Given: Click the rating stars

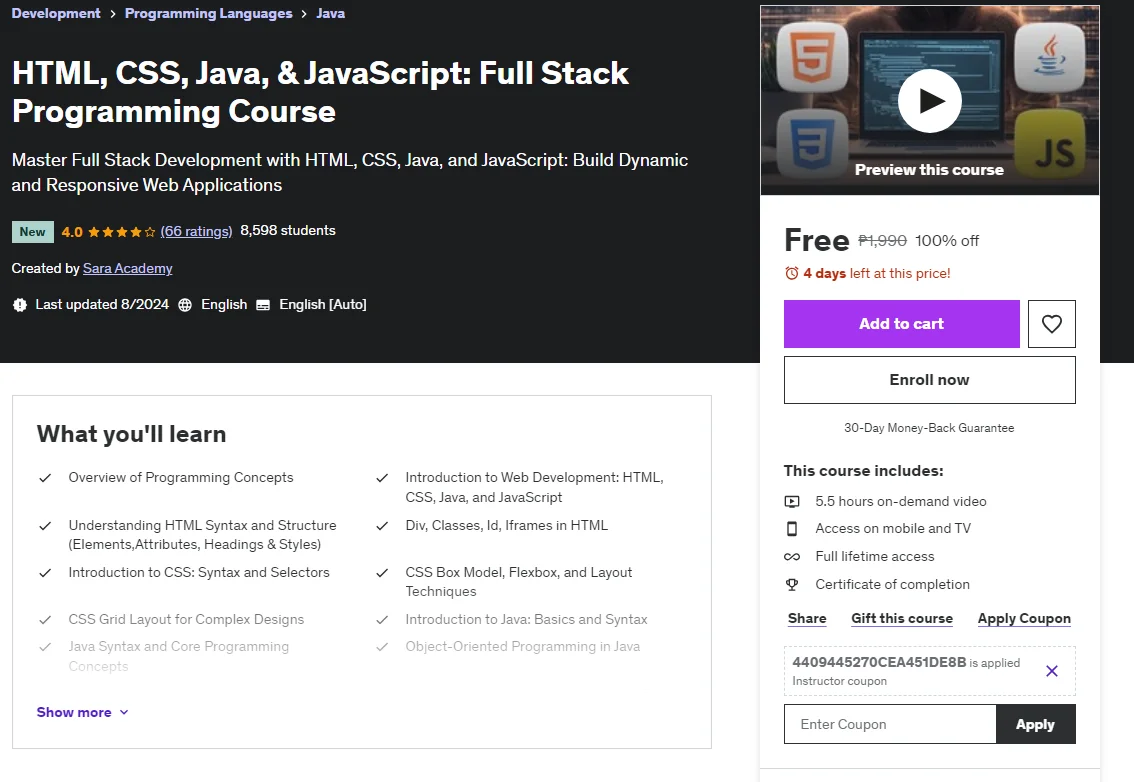Looking at the screenshot, I should pyautogui.click(x=122, y=232).
